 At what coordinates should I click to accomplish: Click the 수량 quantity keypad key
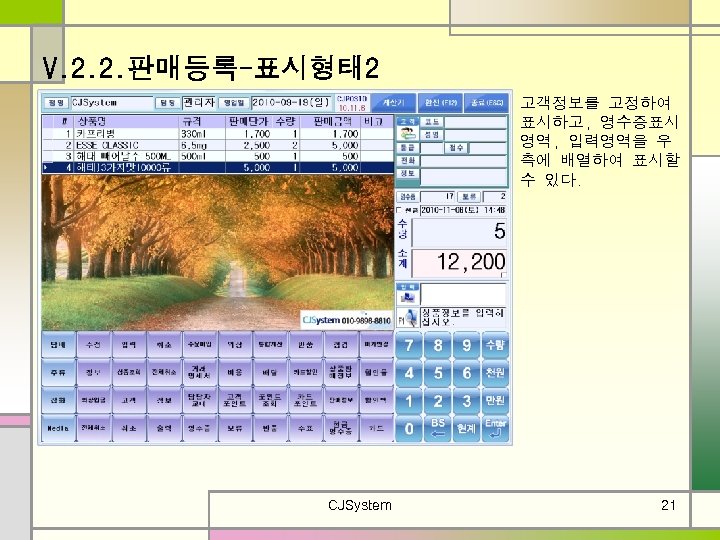coord(495,344)
